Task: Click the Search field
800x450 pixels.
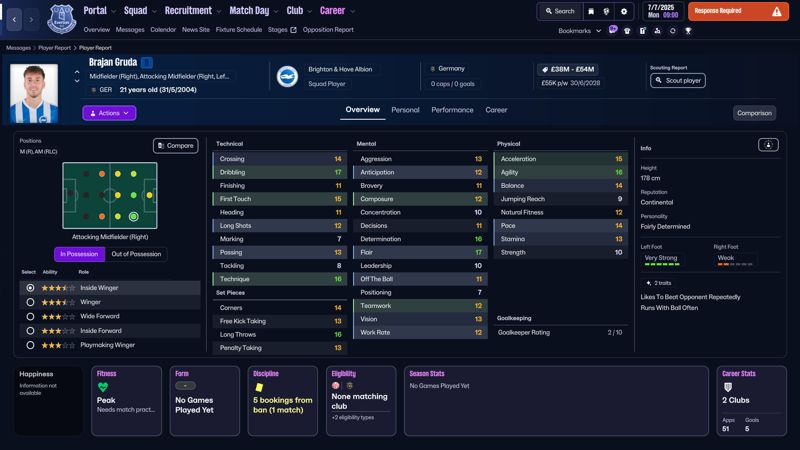Action: (560, 11)
